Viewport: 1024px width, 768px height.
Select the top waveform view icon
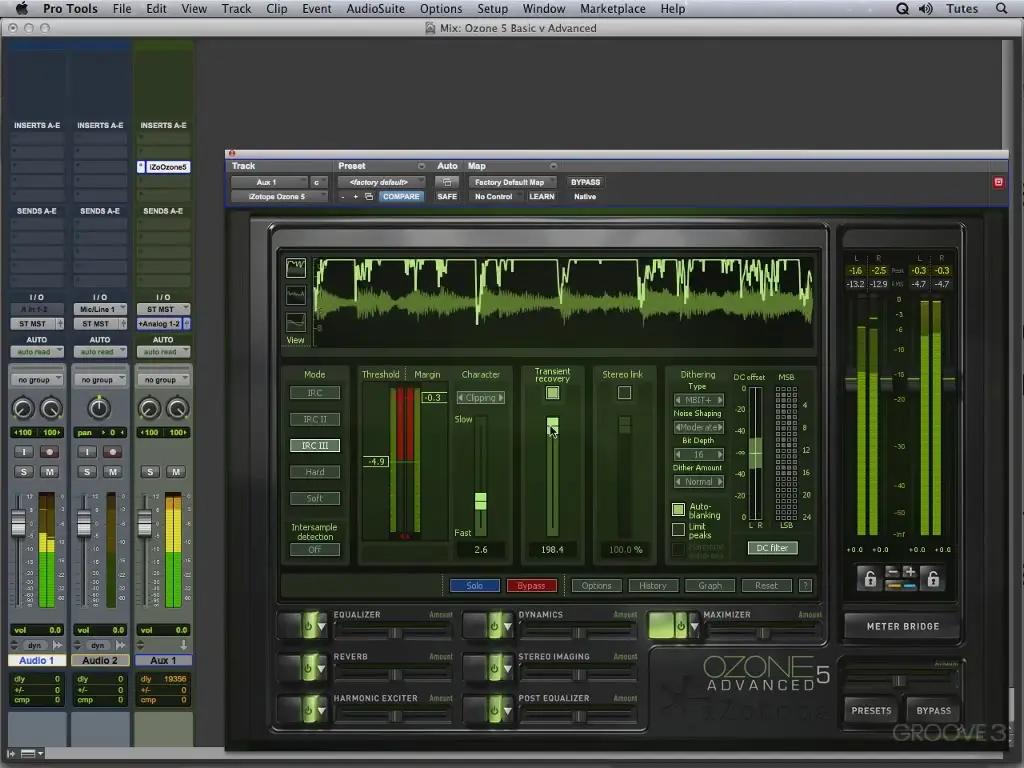point(296,267)
